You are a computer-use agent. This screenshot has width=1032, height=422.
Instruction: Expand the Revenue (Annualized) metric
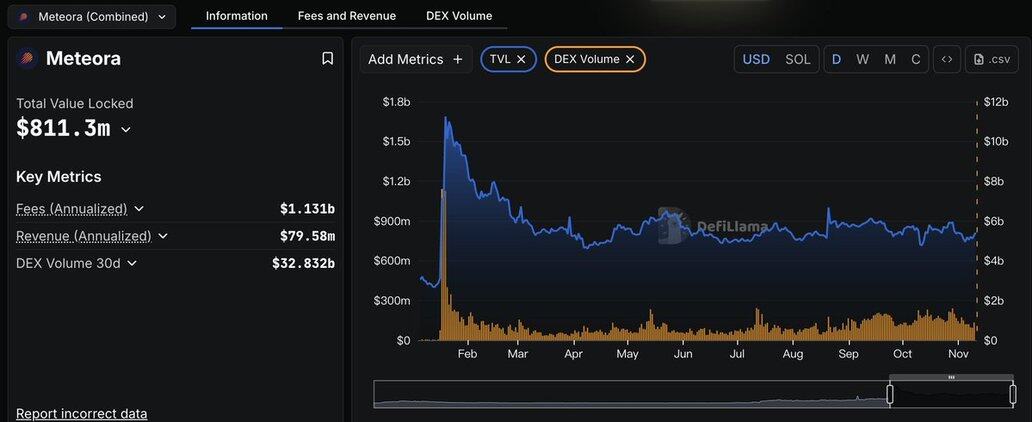coord(163,236)
